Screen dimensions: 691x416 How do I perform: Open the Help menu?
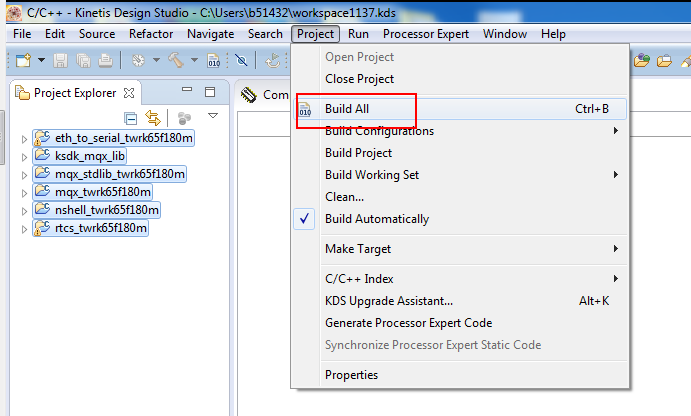[x=553, y=34]
